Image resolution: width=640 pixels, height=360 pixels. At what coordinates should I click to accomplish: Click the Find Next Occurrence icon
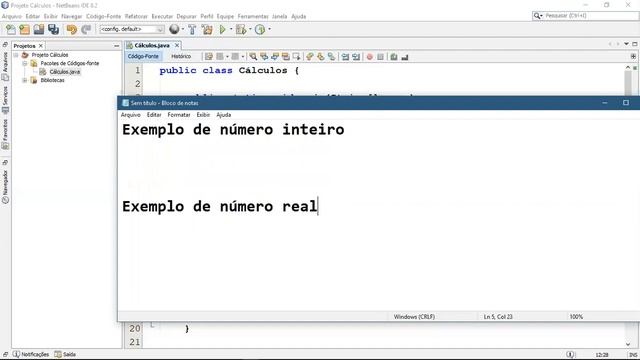(275, 57)
